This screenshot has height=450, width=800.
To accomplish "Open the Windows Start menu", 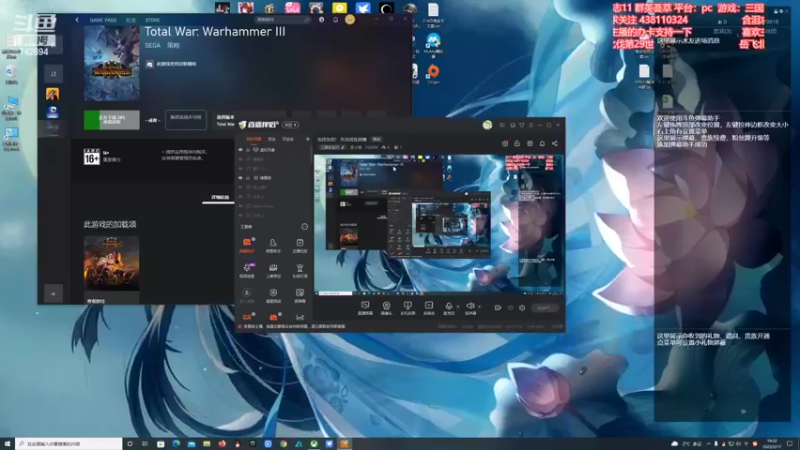I will click(7, 444).
